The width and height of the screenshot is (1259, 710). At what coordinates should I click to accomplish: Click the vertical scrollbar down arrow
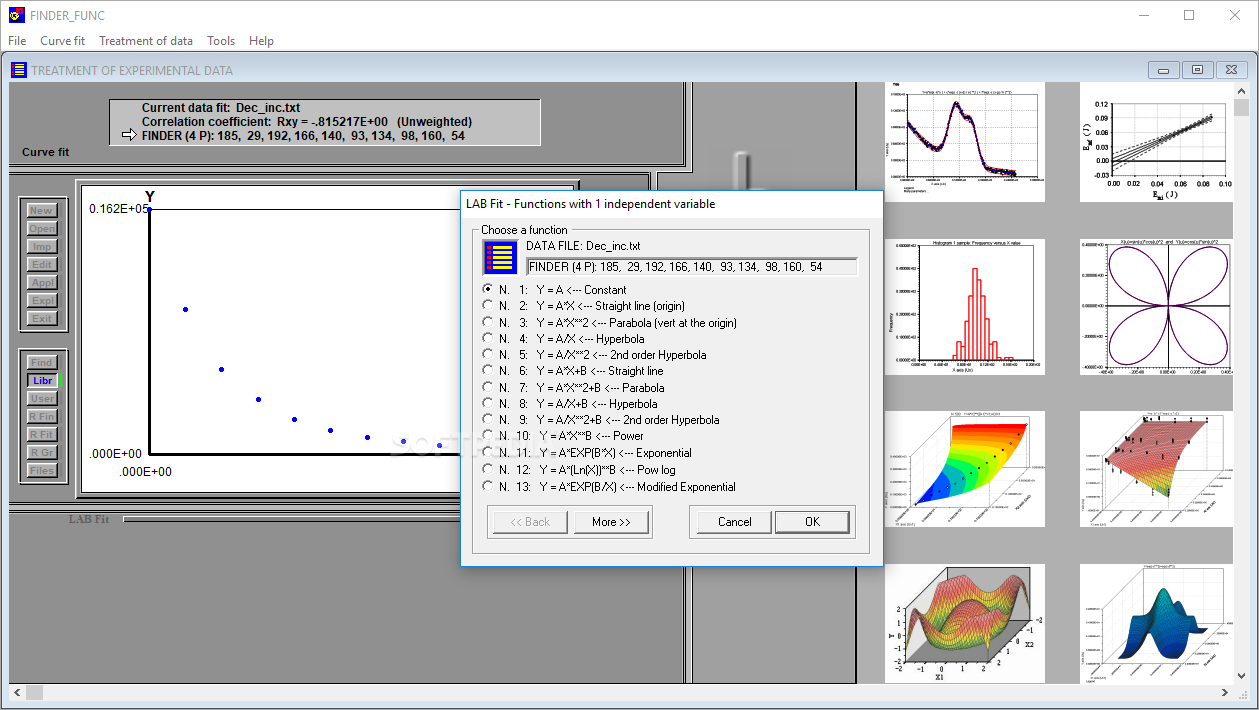(x=1241, y=676)
